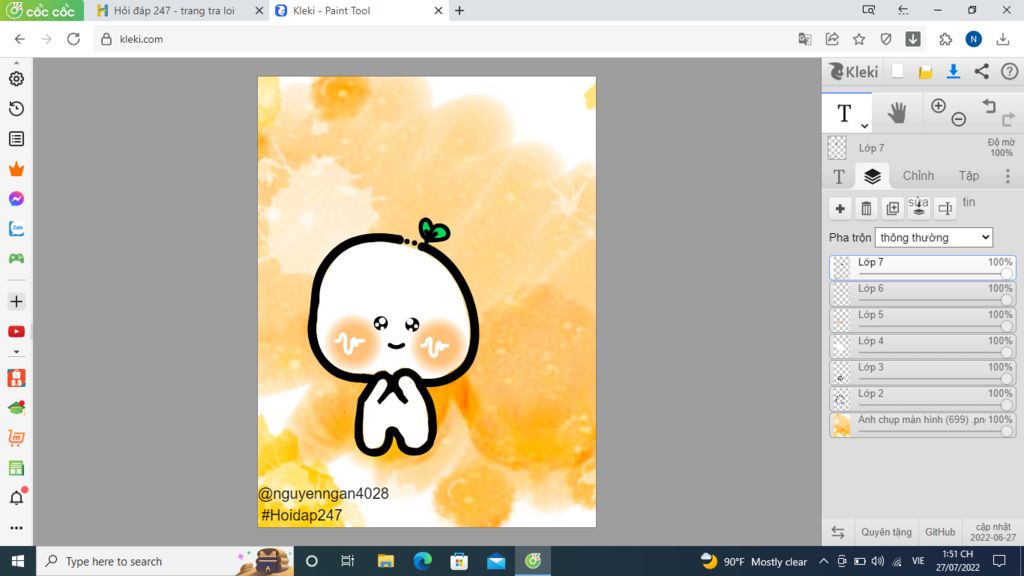The height and width of the screenshot is (576, 1024).
Task: Open the Quyên tặng donate link
Action: 886,532
